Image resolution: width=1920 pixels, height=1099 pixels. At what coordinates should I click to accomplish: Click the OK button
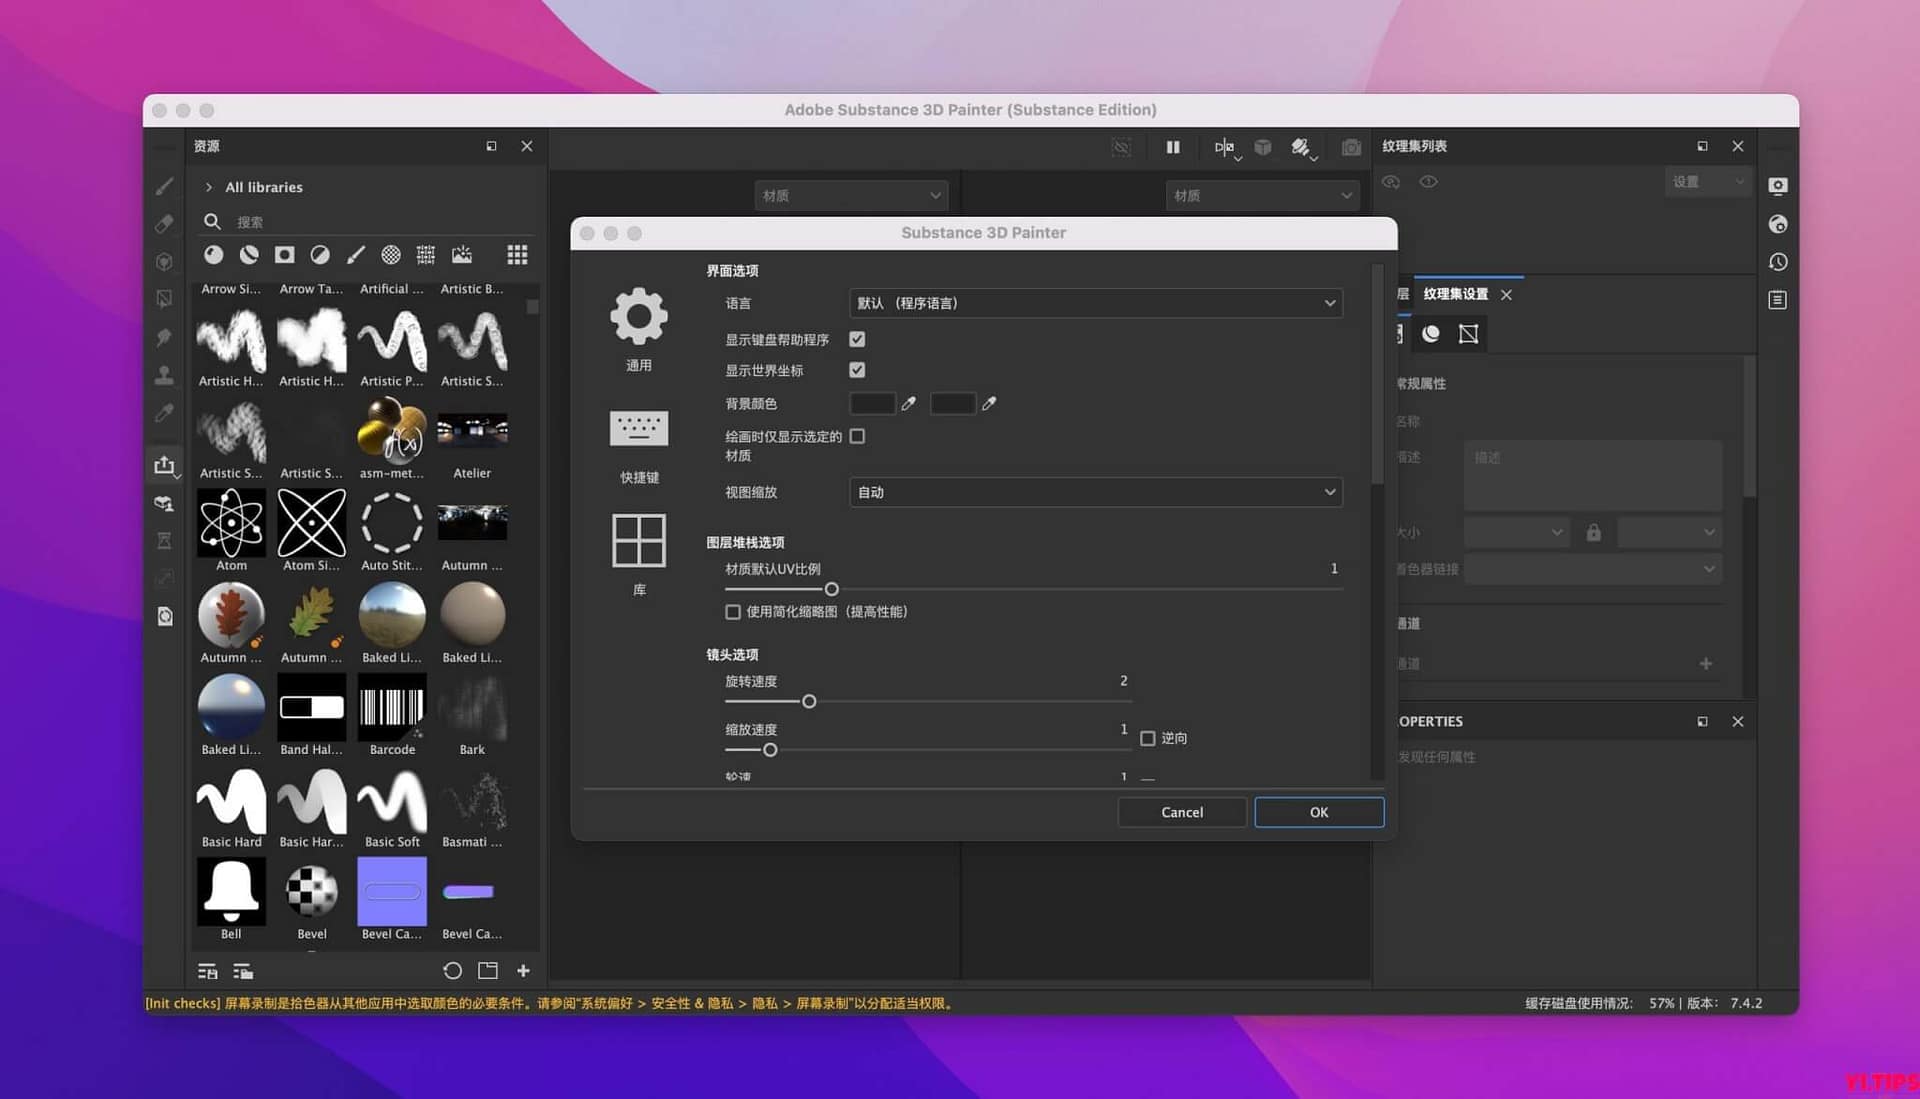coord(1318,812)
